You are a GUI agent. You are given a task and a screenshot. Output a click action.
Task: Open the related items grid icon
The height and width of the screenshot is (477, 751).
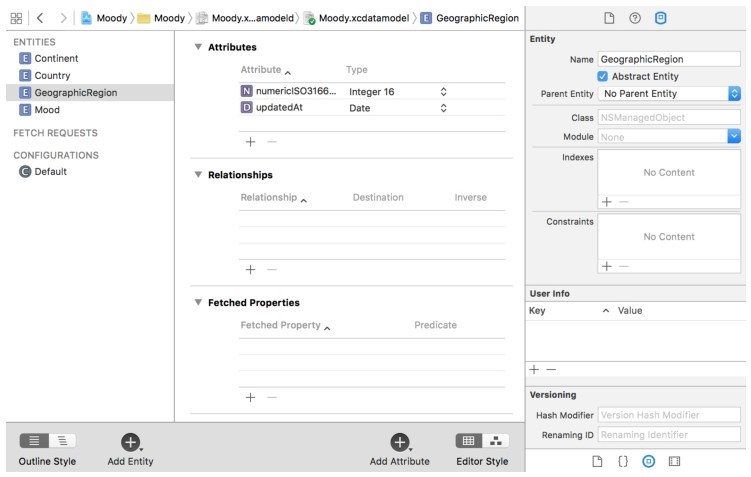[16, 18]
